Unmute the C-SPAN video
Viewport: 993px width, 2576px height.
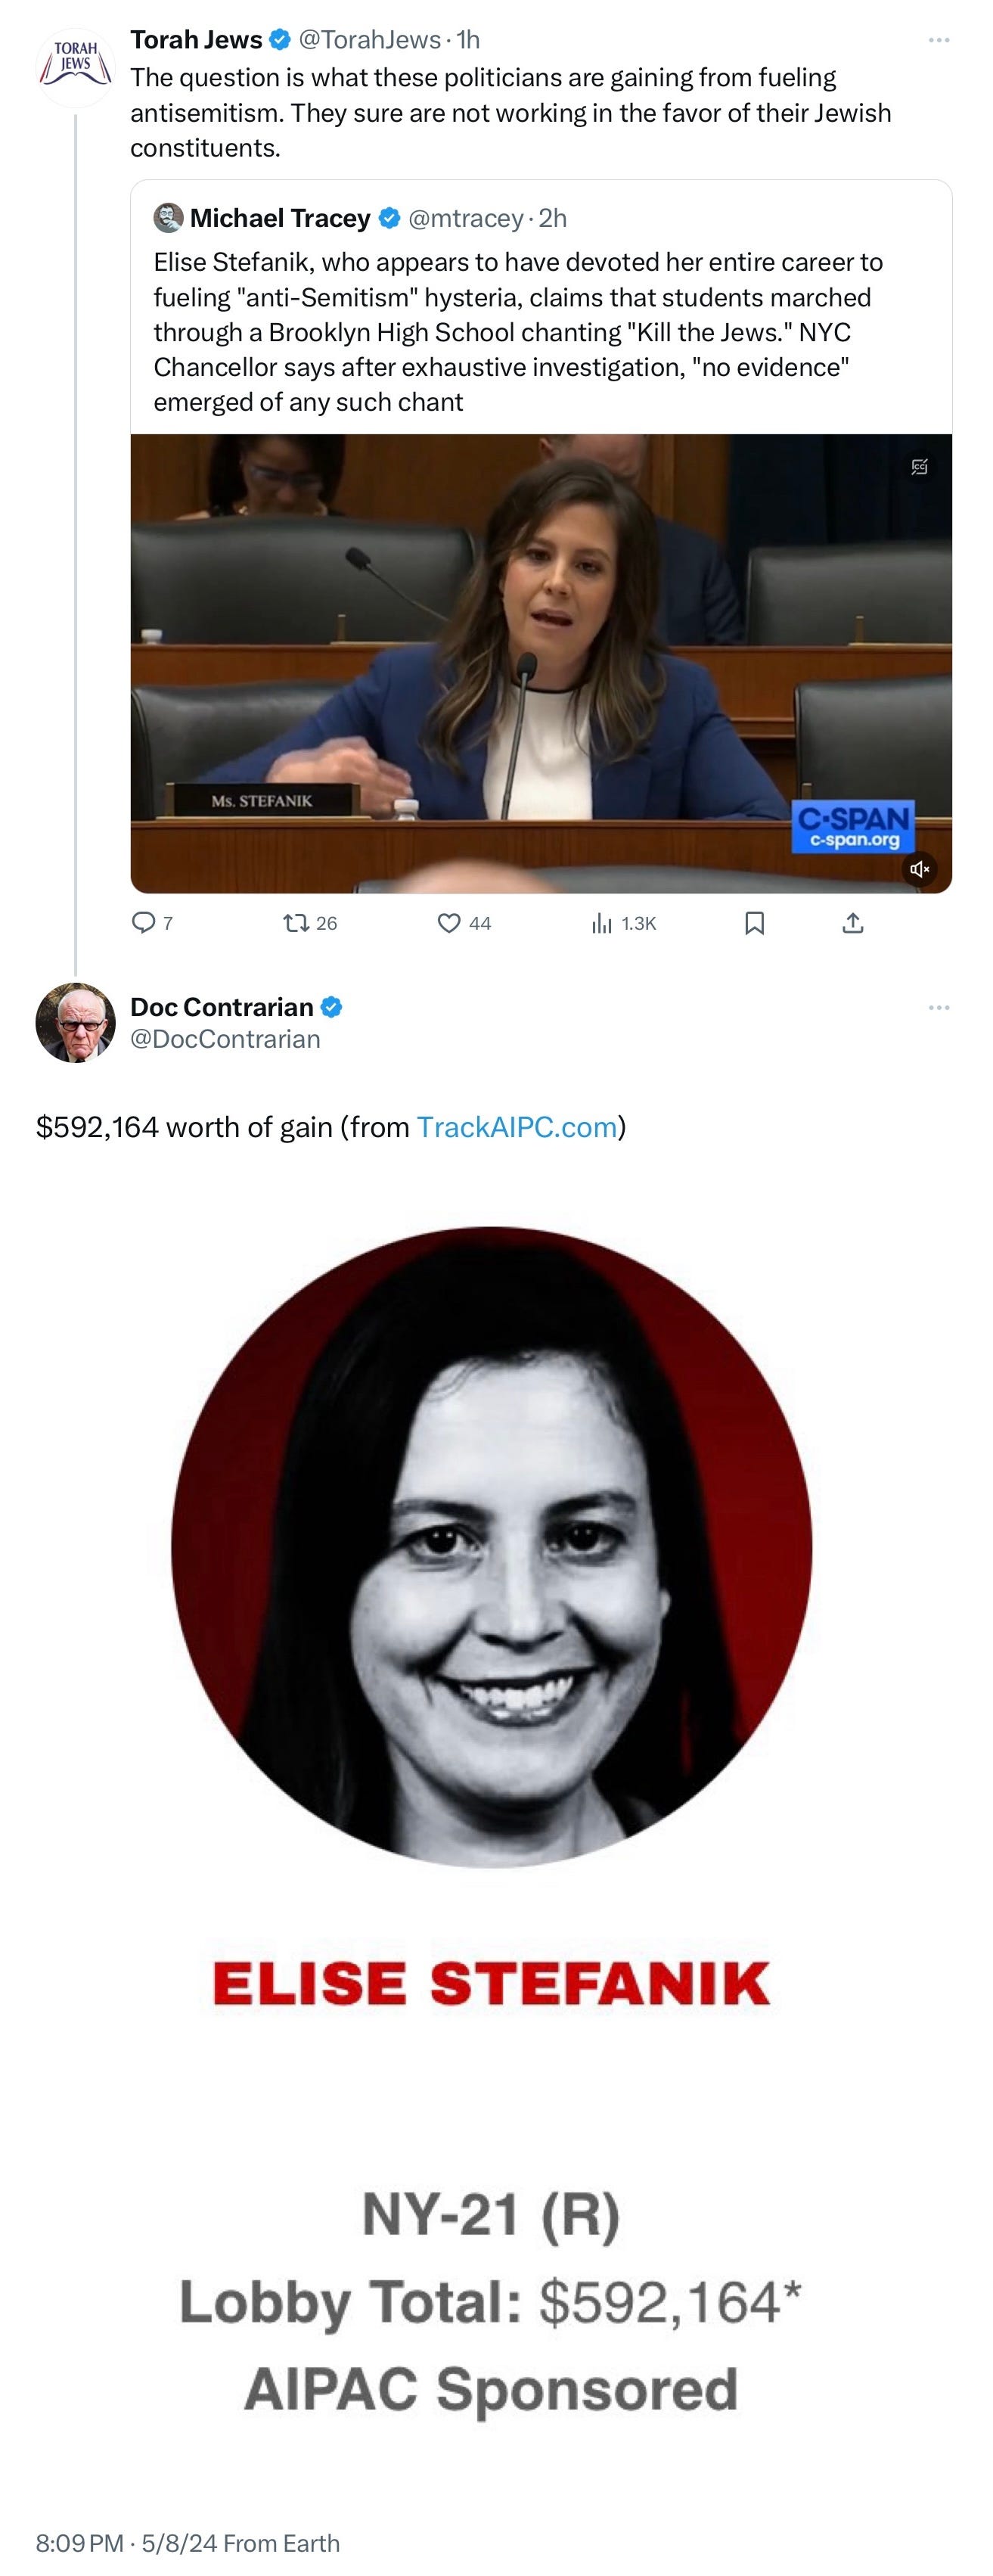click(919, 869)
